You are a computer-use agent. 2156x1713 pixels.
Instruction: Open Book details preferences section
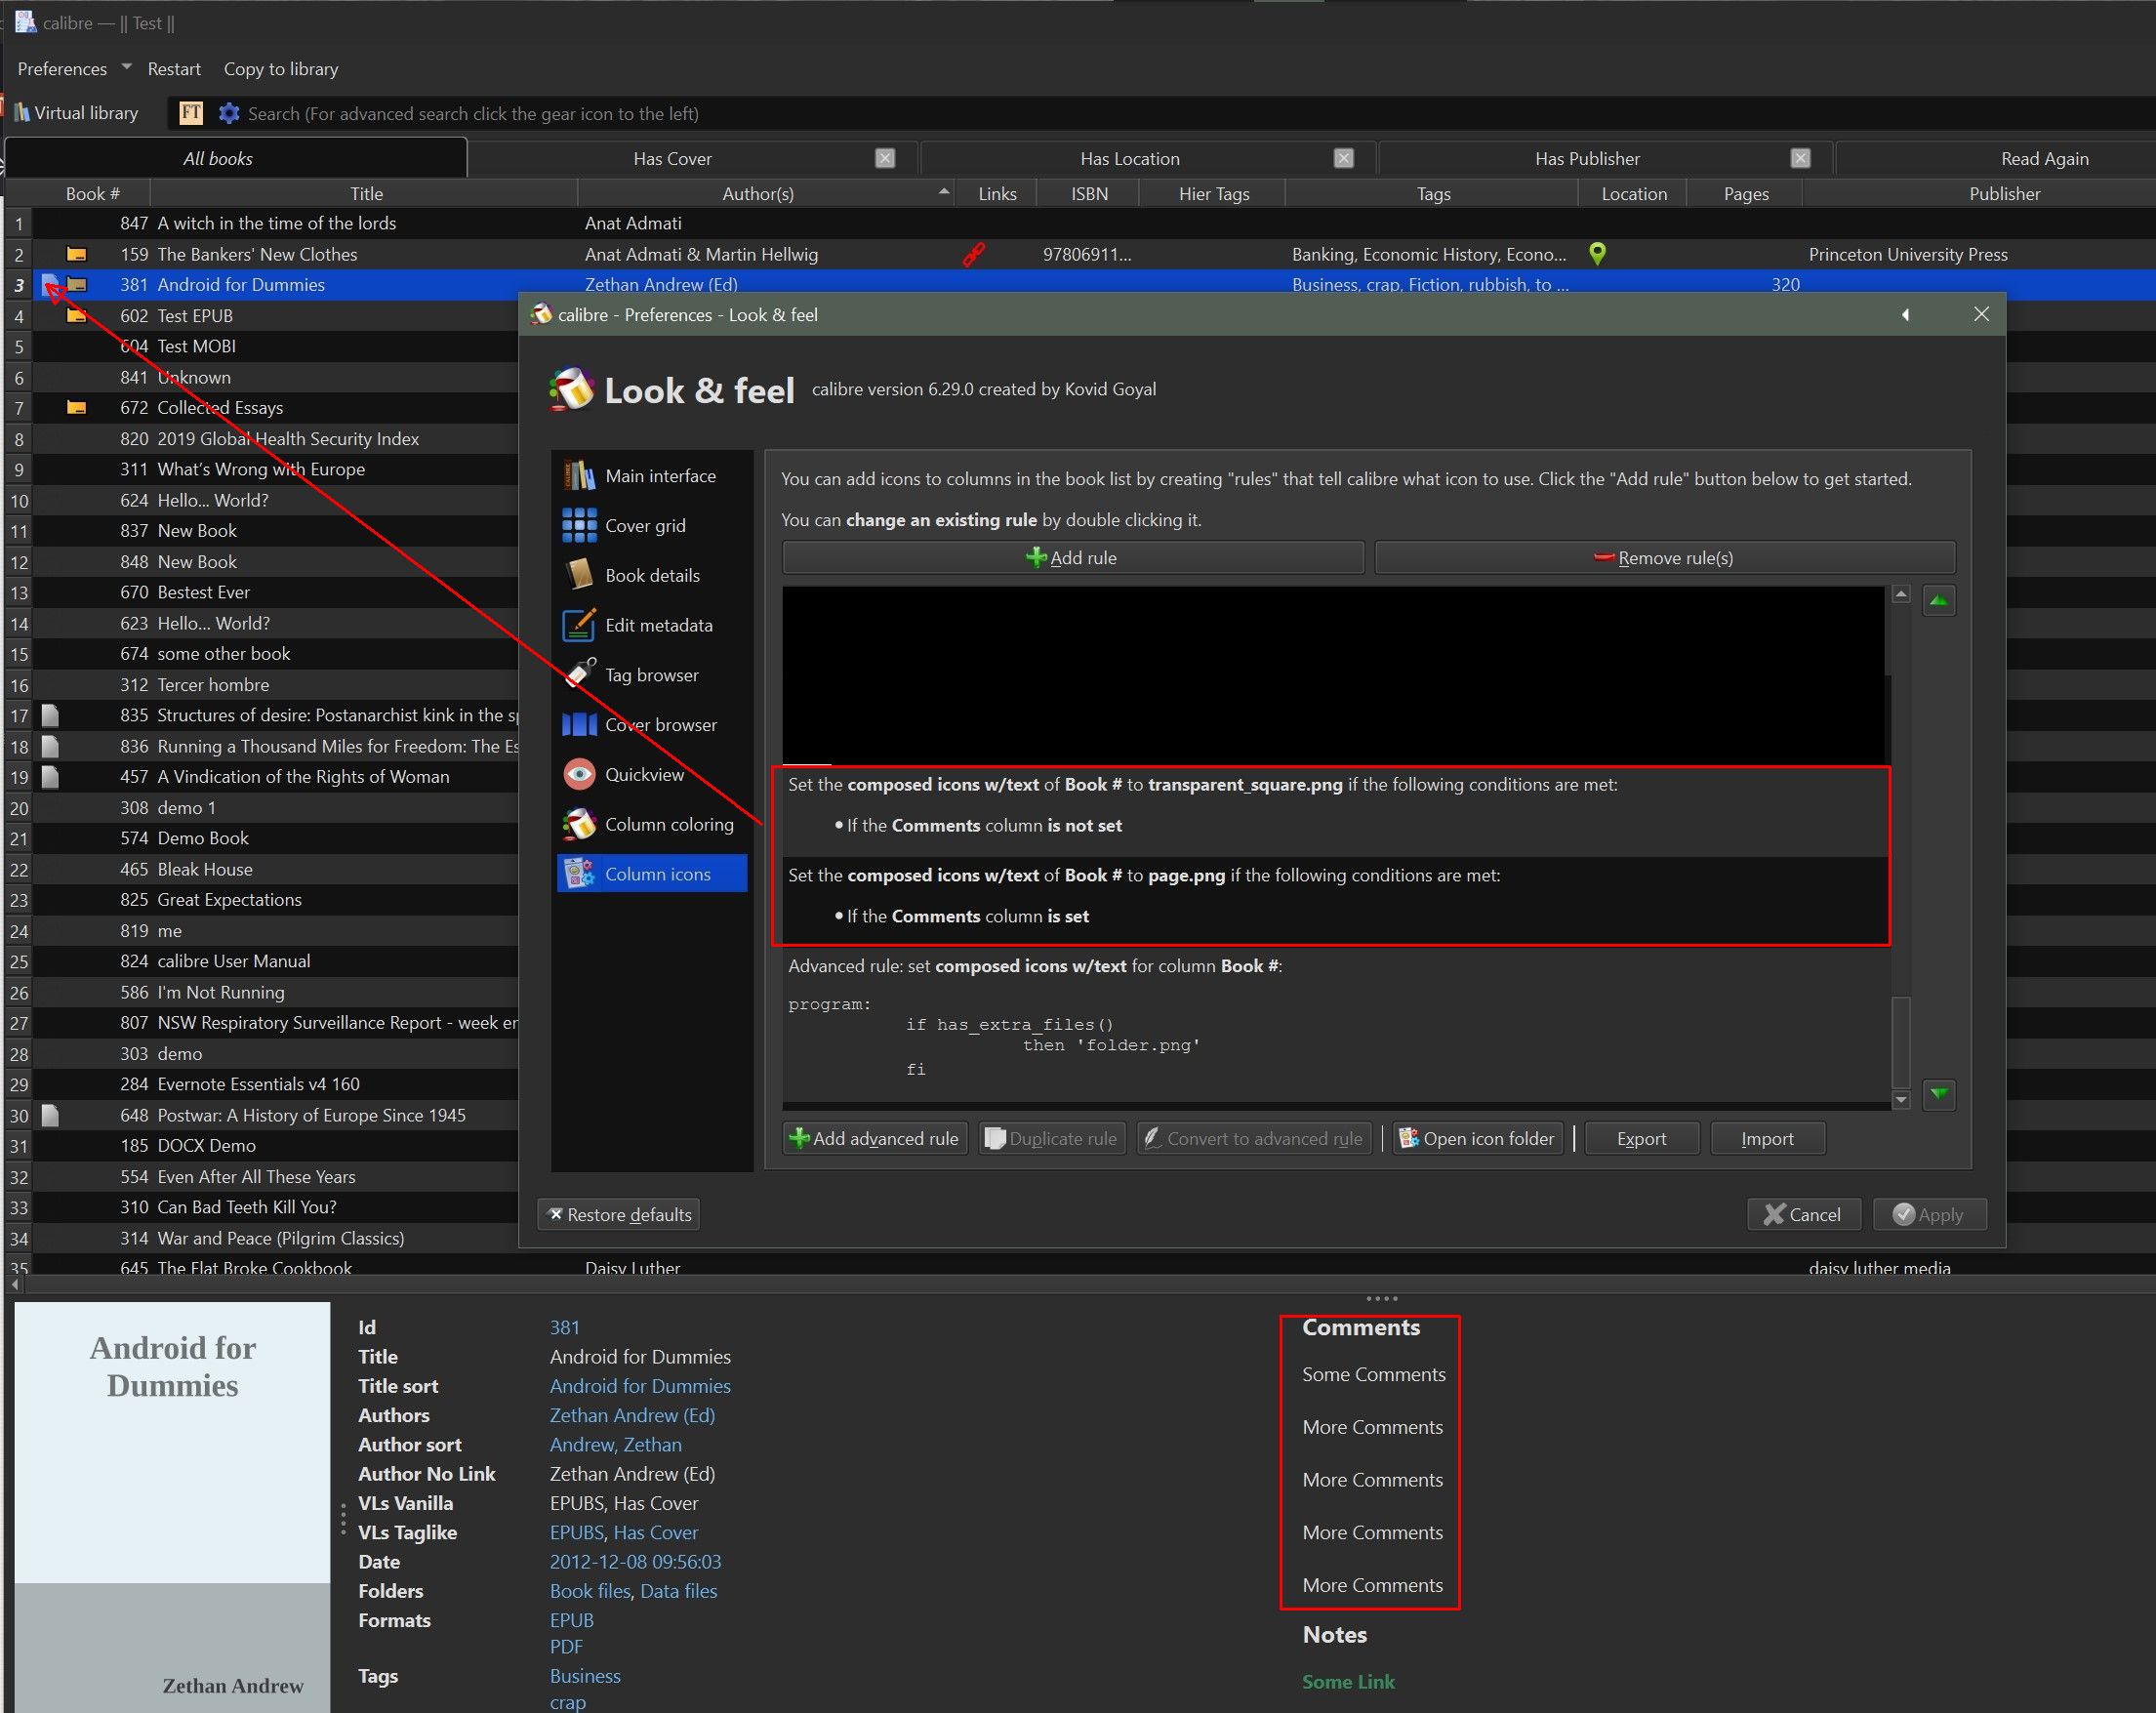(651, 575)
